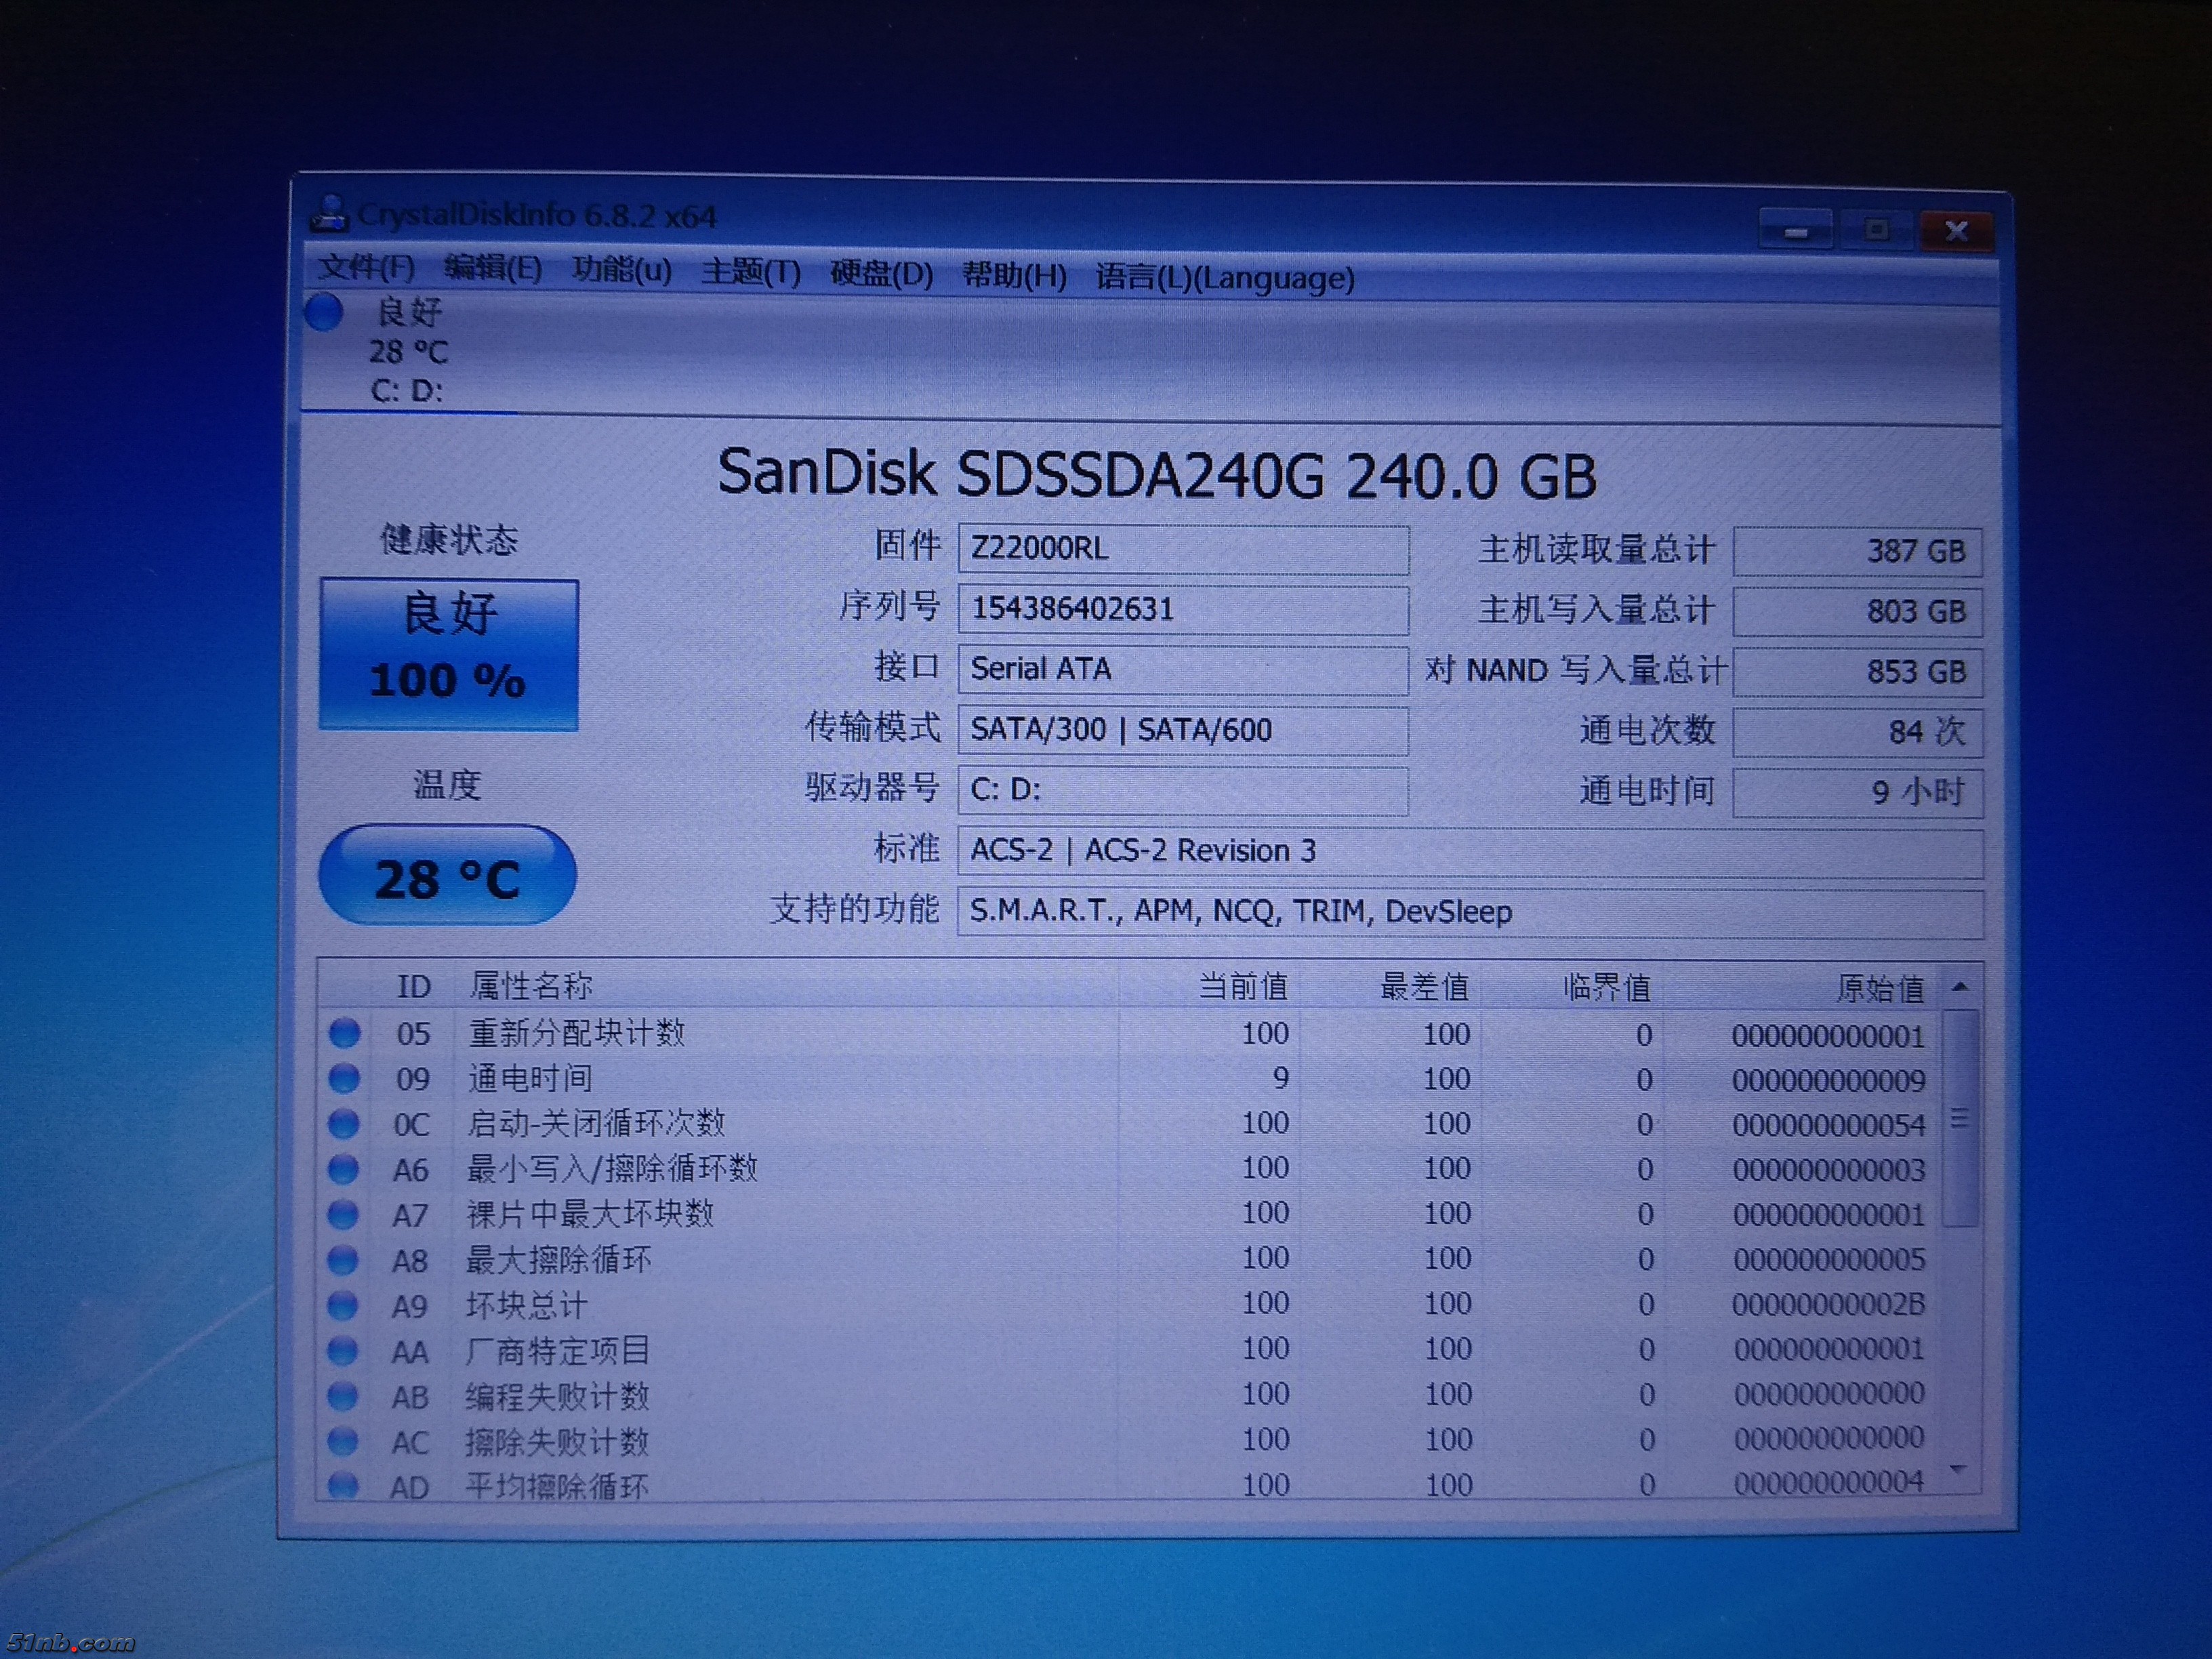Click the 序列号 serial number field
The height and width of the screenshot is (1659, 2212).
tap(1182, 609)
